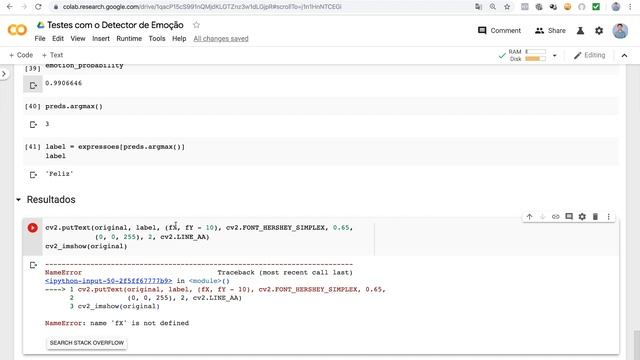
Task: Click into cv2_imshow(original) code line
Action: (86, 246)
